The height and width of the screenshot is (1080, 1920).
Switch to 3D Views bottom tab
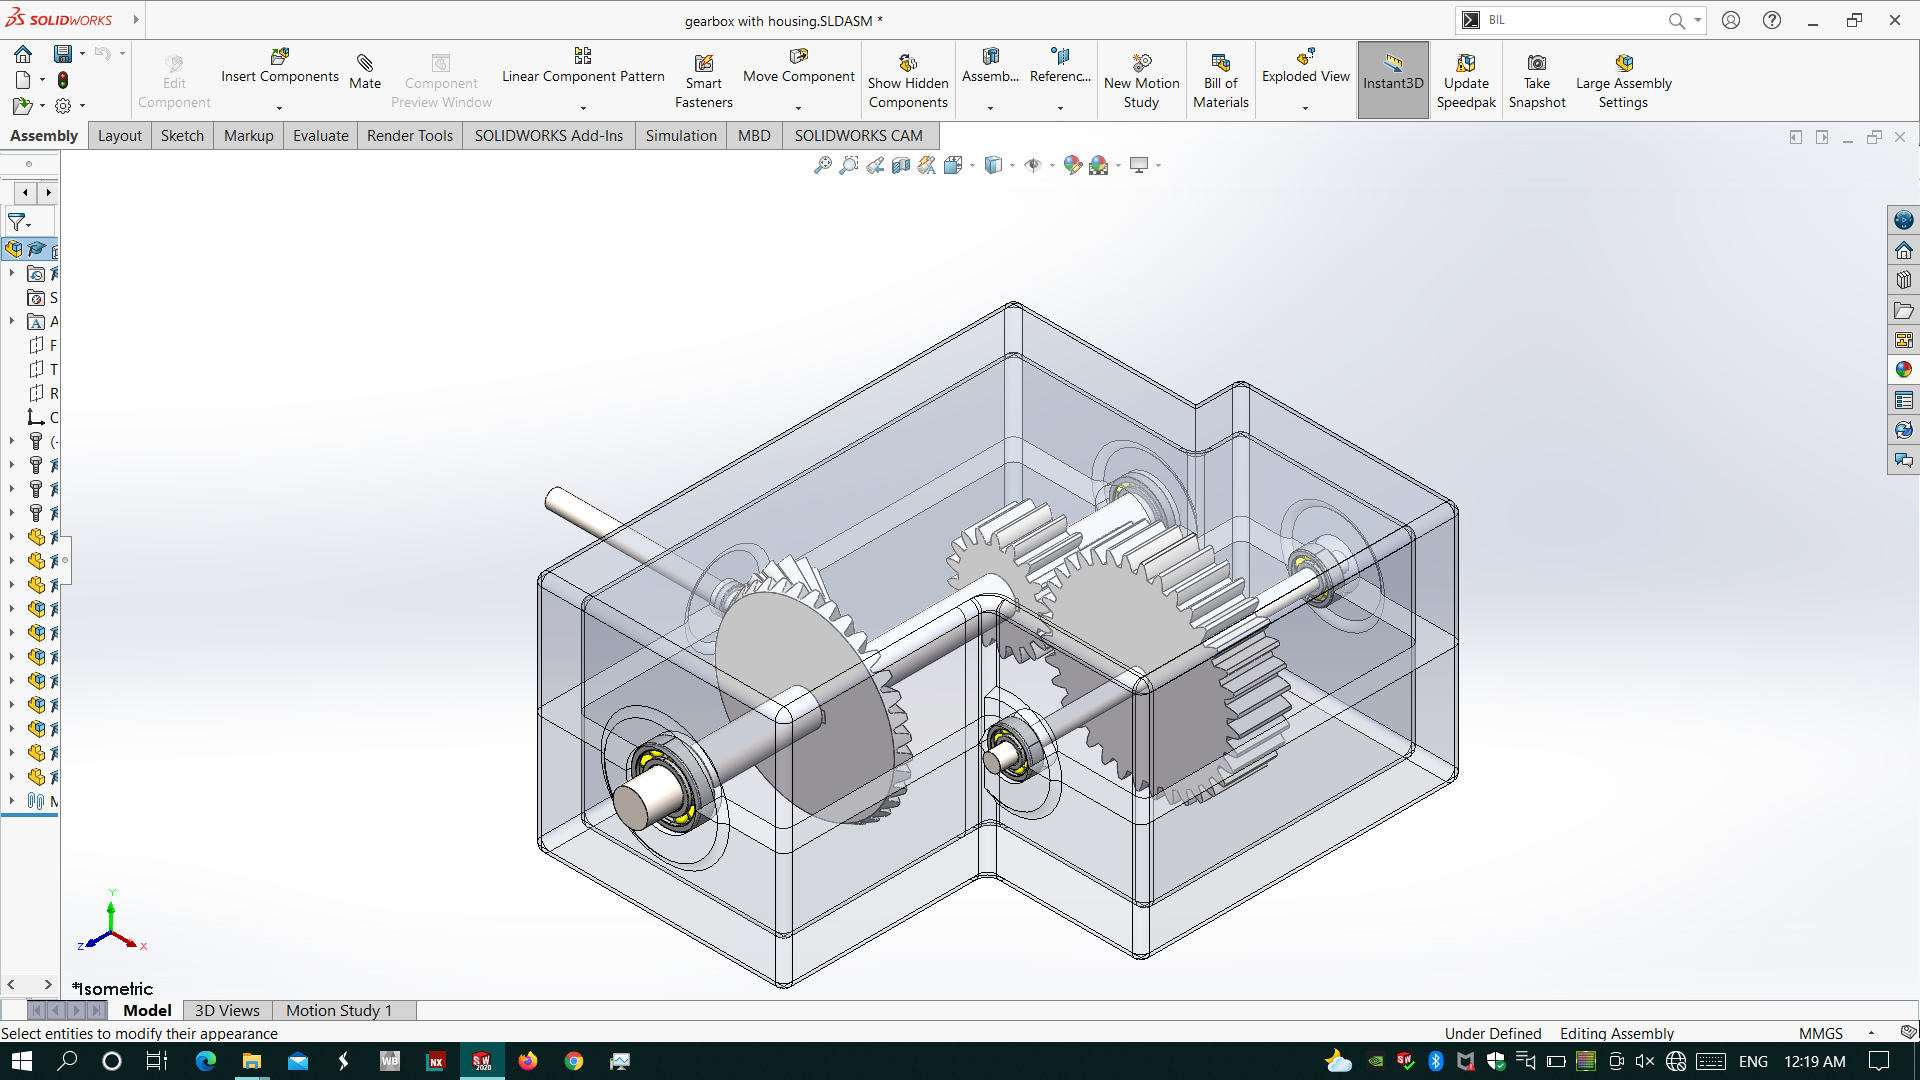click(227, 1010)
